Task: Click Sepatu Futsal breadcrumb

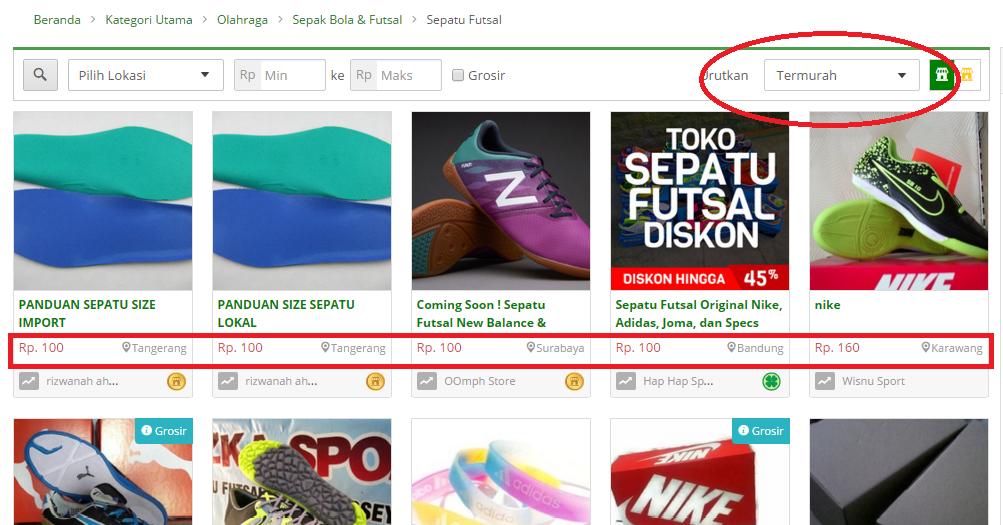Action: (464, 20)
